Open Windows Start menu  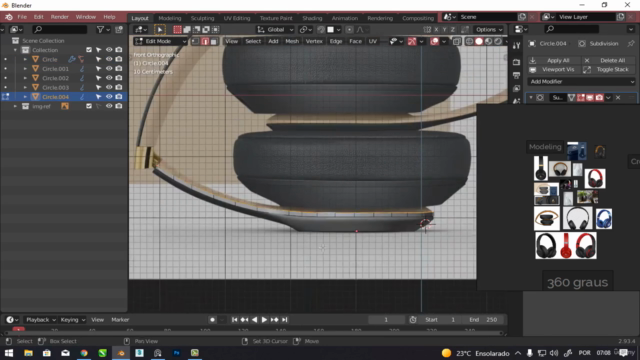[9, 353]
